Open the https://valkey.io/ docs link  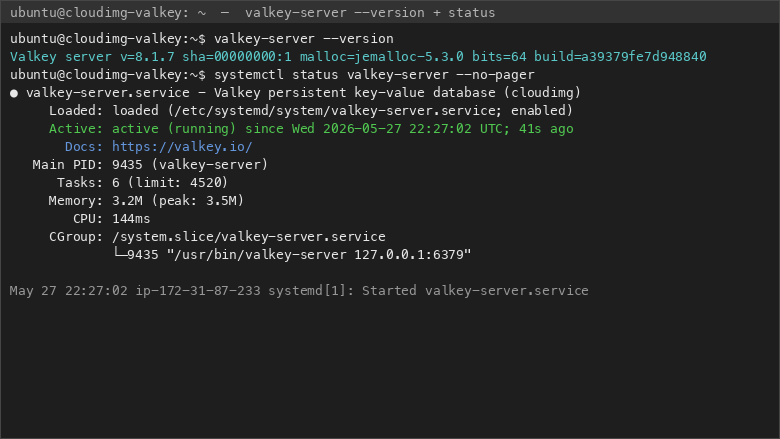pos(182,147)
